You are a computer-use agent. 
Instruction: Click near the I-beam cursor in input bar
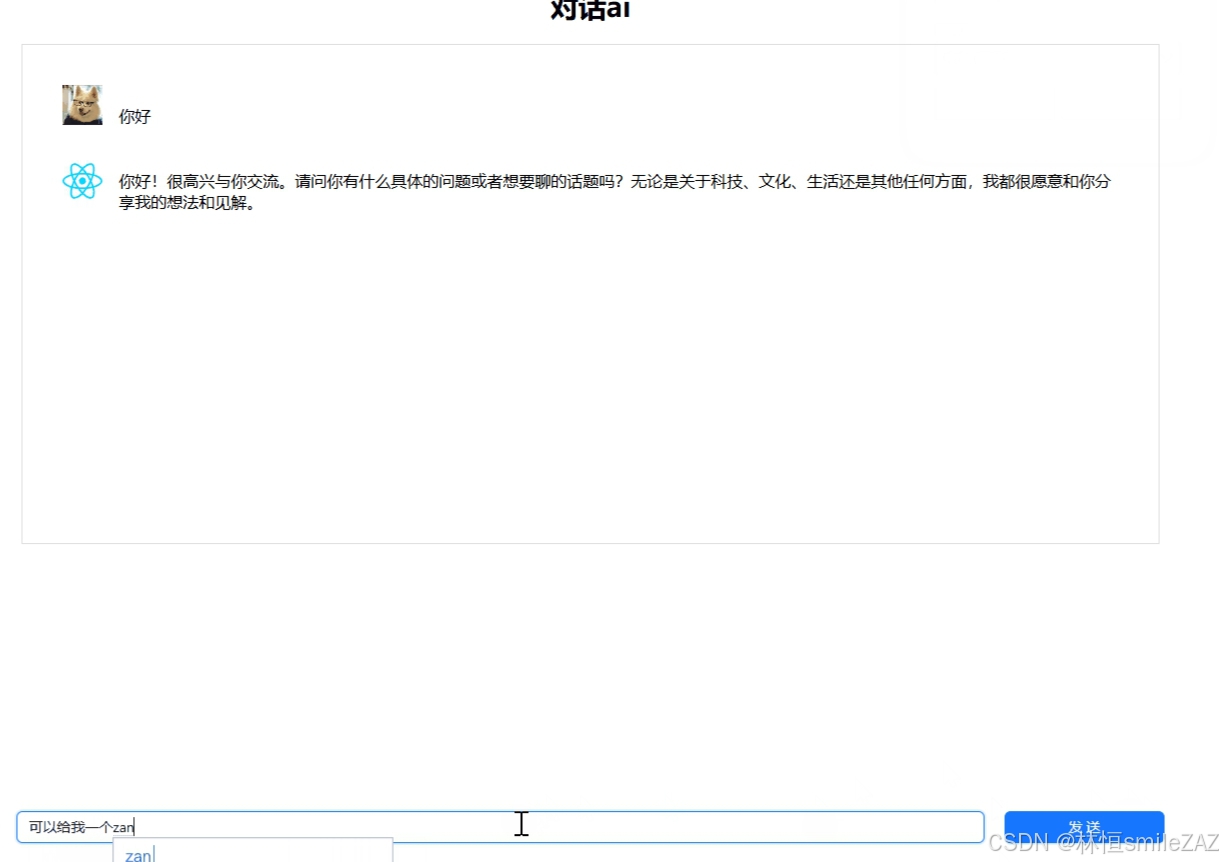(x=521, y=823)
